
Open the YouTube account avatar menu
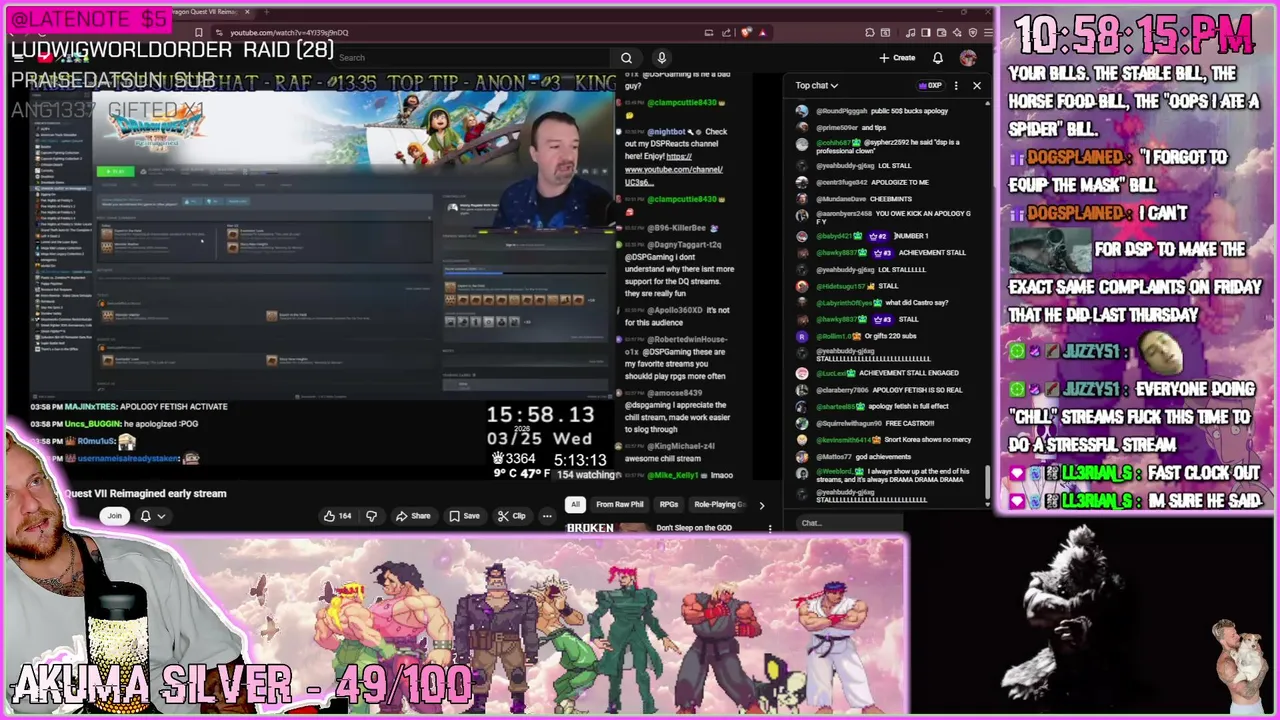click(968, 58)
